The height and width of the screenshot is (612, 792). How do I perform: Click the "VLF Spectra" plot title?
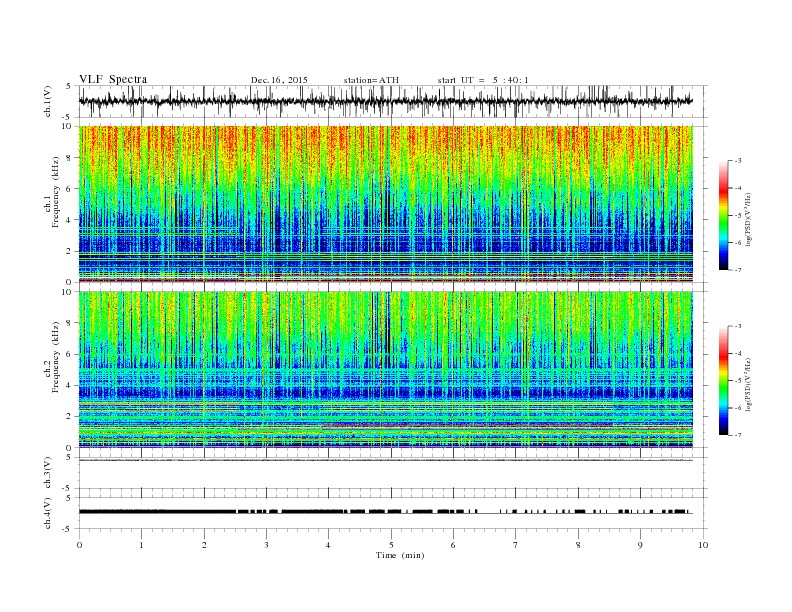pyautogui.click(x=113, y=79)
